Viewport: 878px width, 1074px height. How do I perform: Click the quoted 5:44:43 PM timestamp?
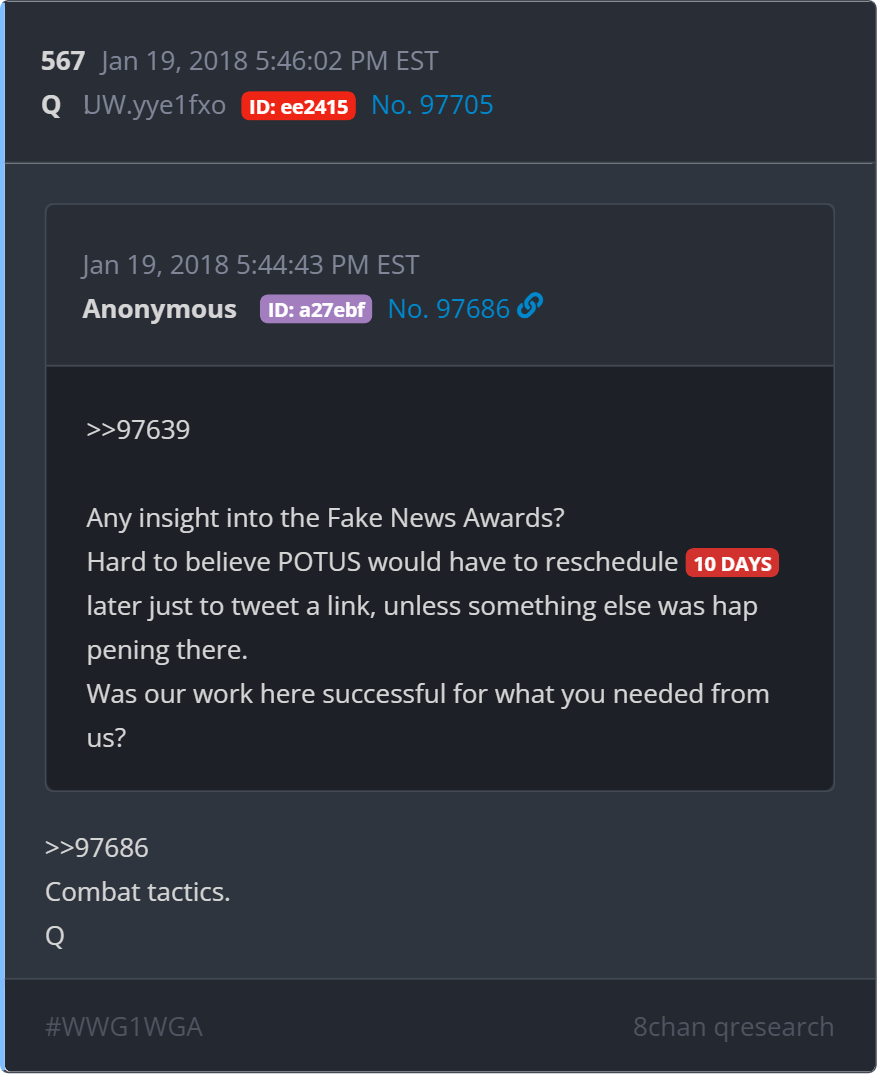[x=251, y=265]
